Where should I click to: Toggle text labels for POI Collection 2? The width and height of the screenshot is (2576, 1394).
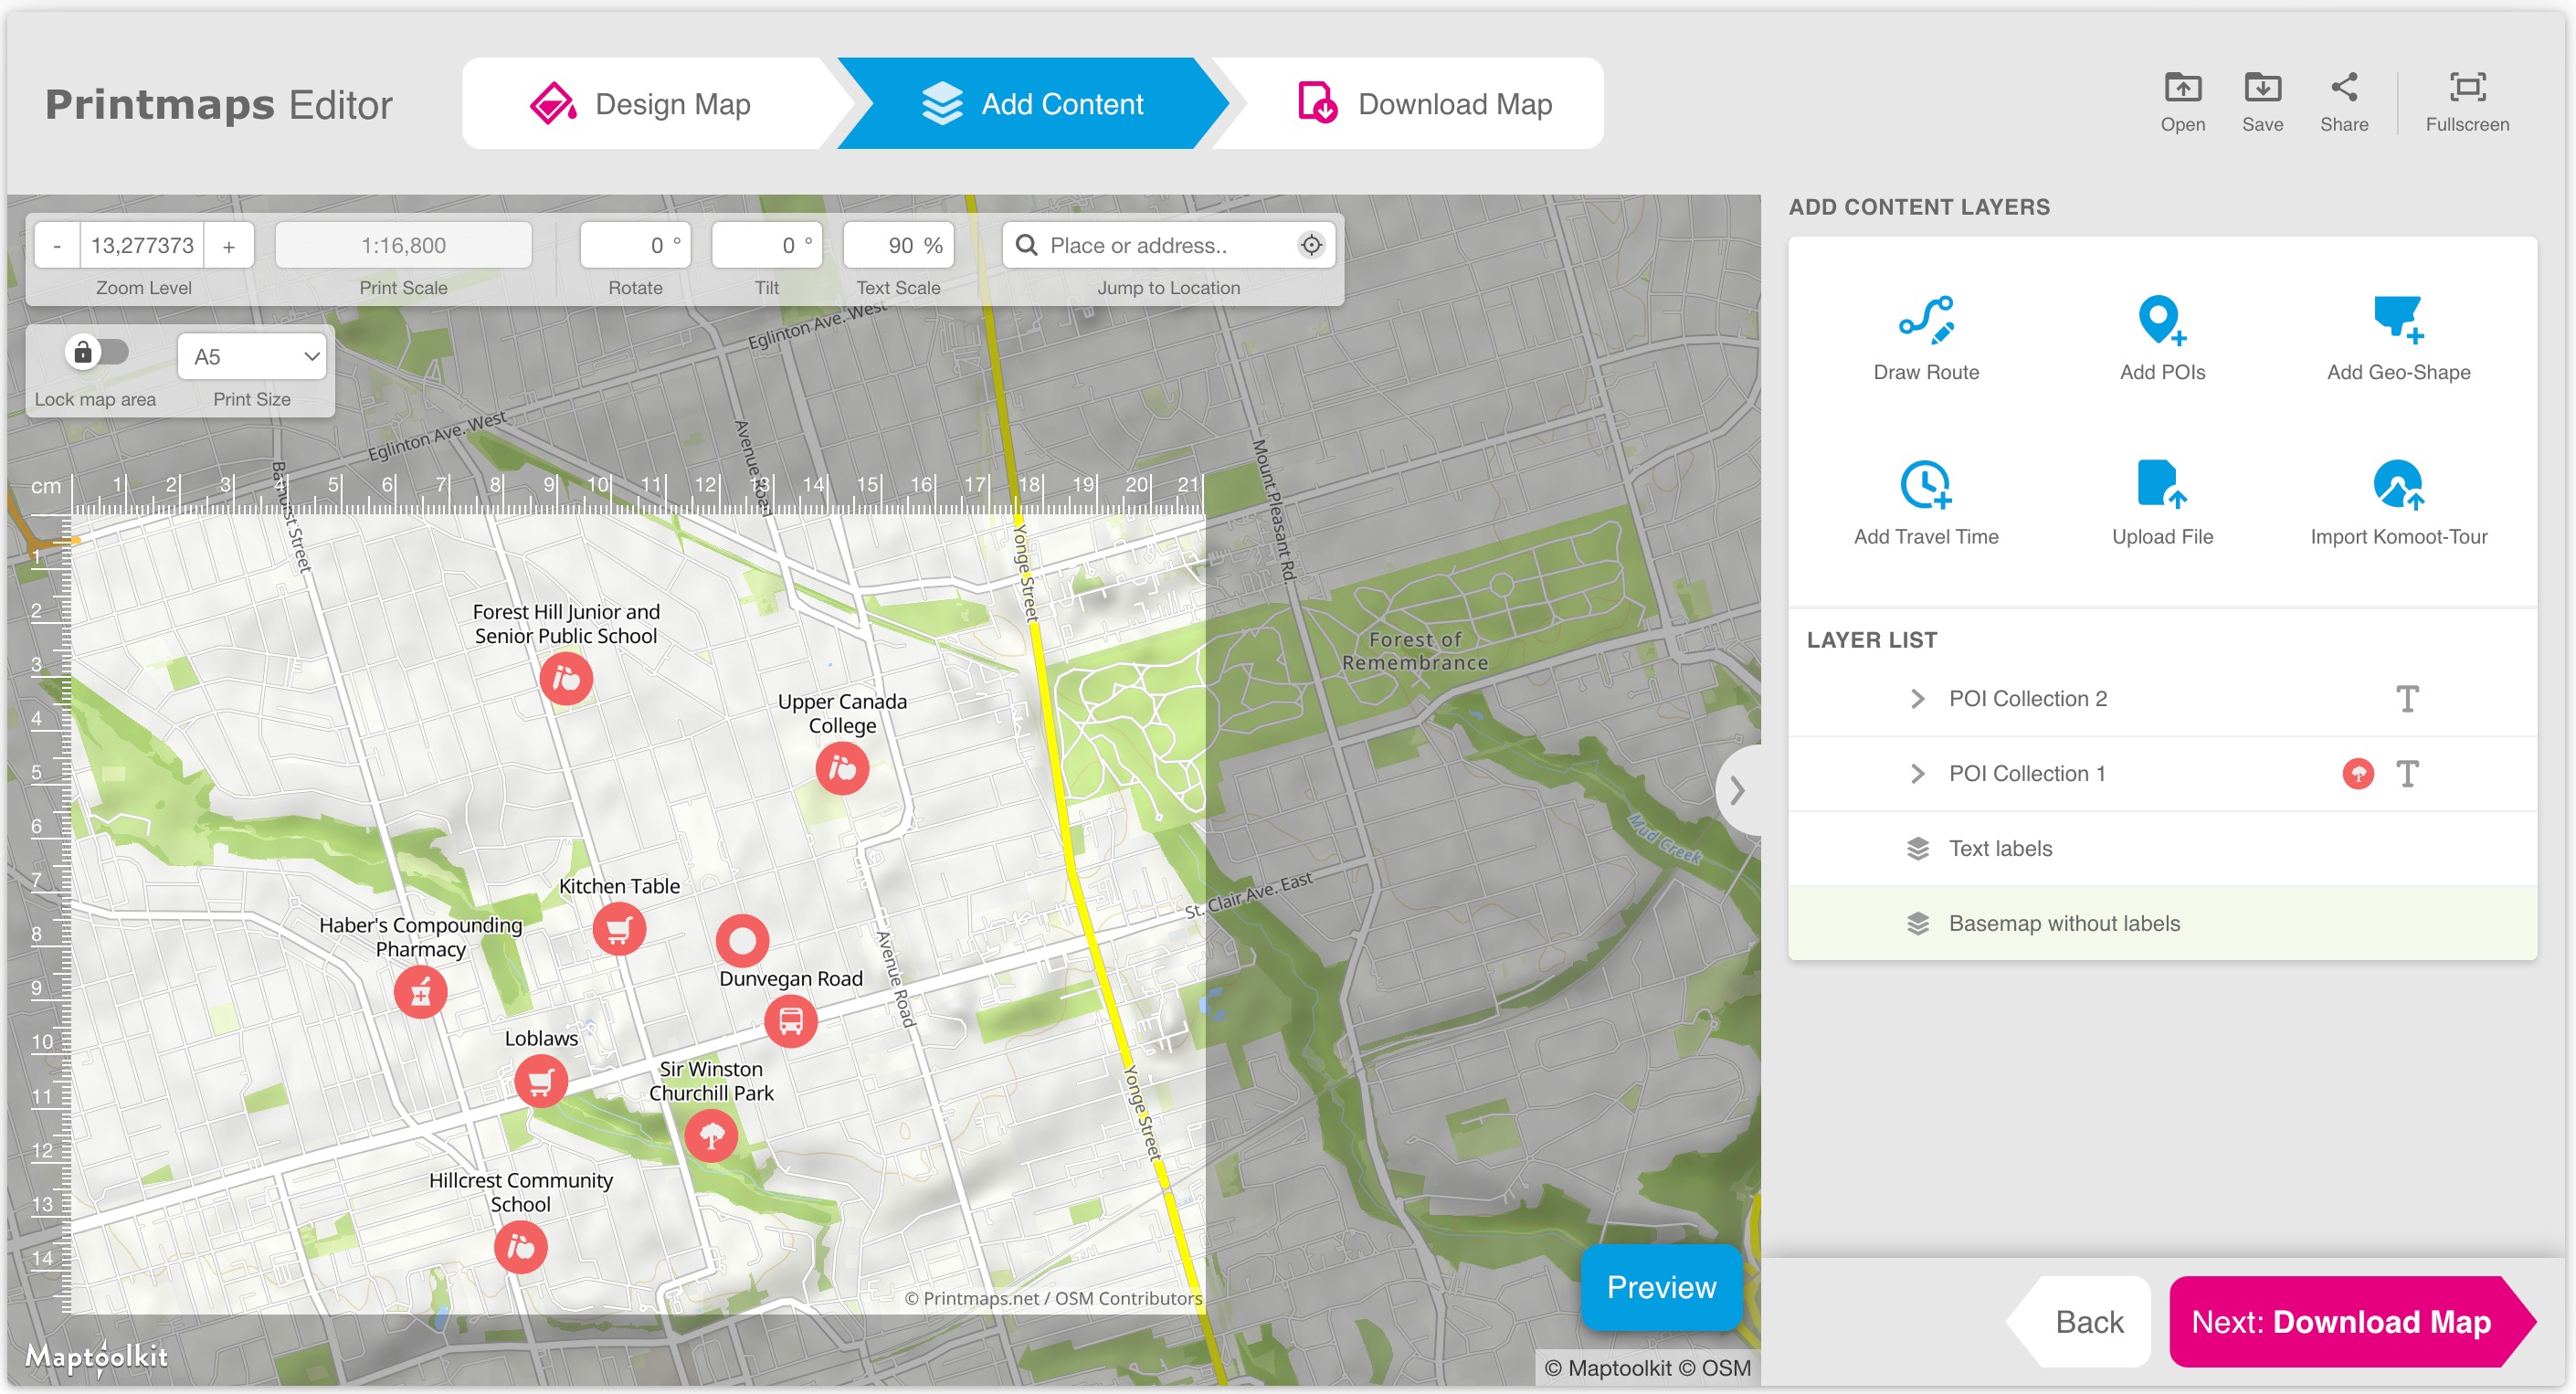coord(2406,698)
